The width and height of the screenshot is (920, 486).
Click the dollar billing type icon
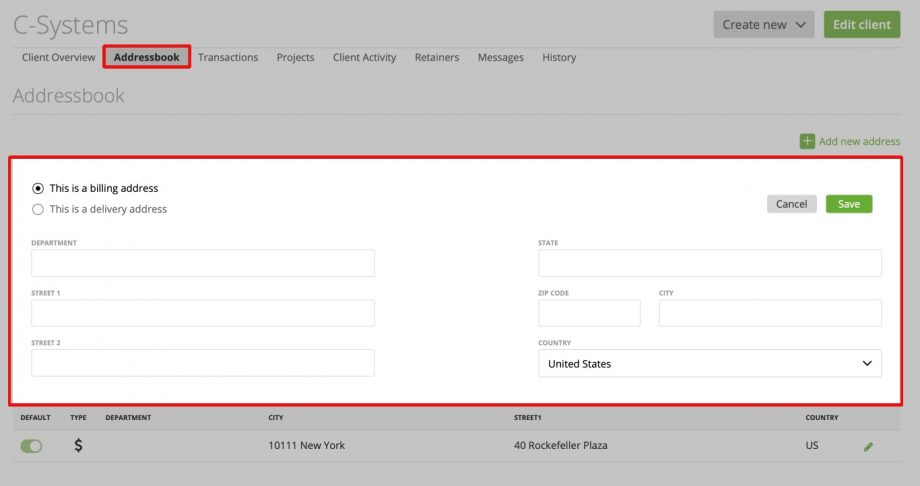78,446
